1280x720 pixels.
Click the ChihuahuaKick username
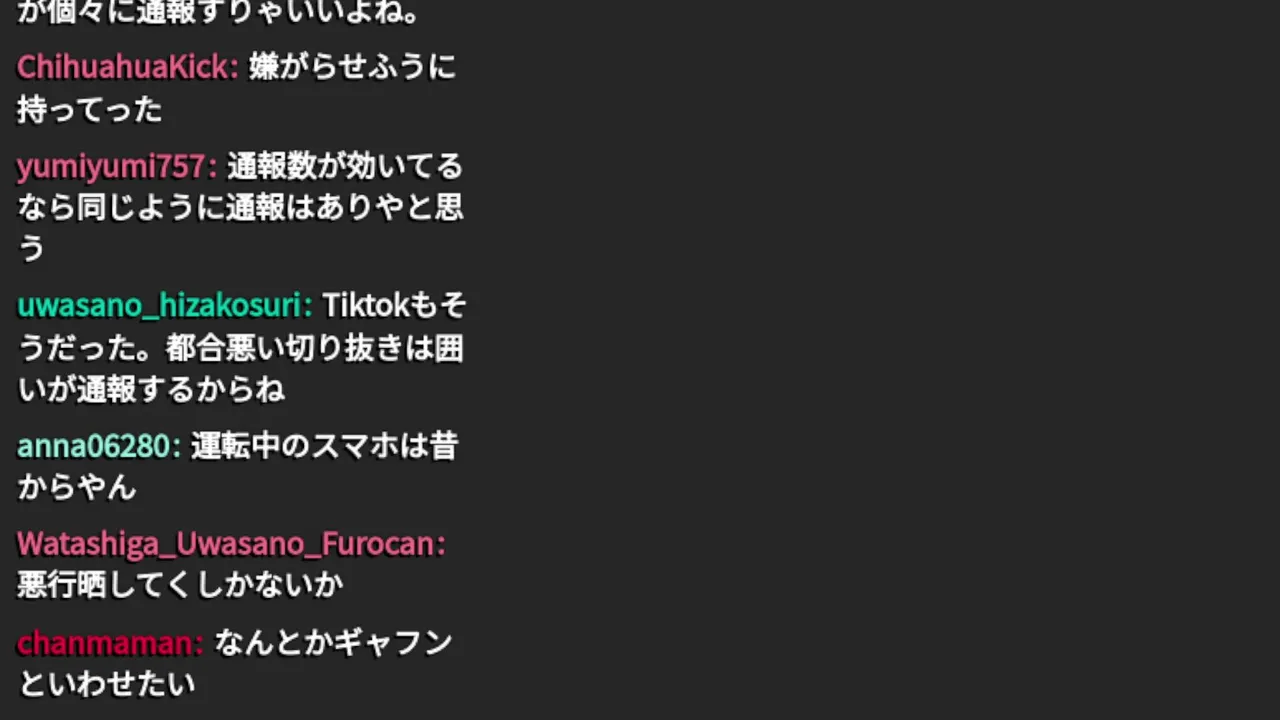[127, 67]
